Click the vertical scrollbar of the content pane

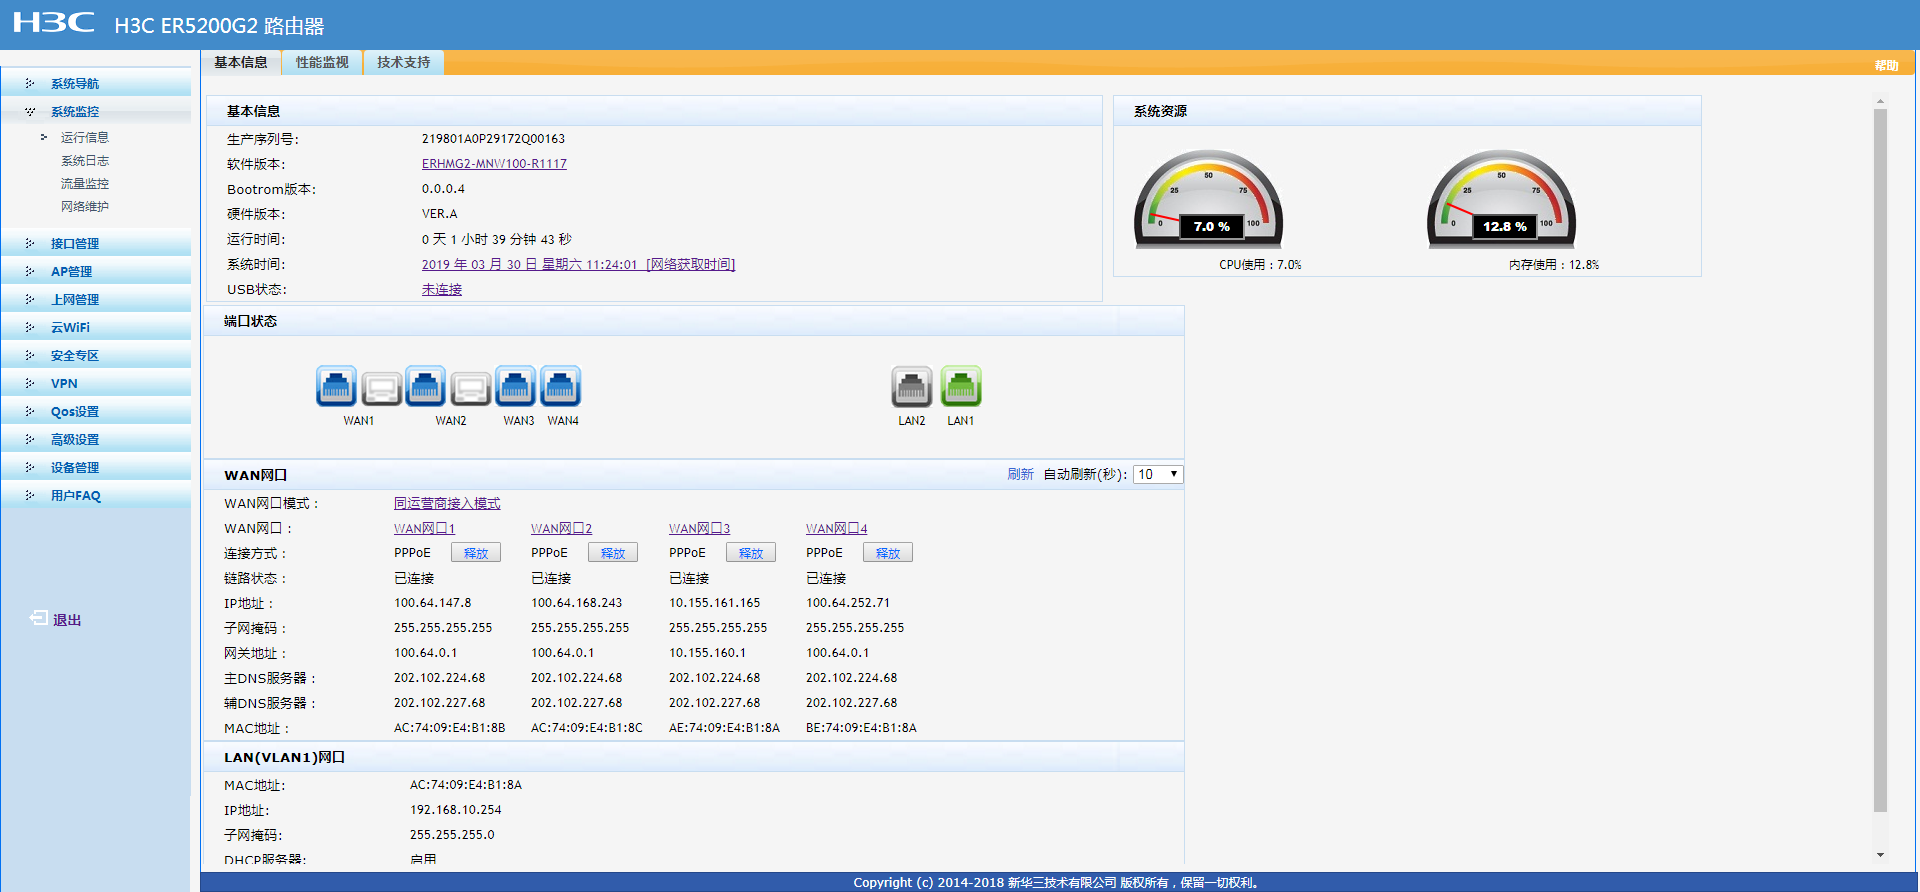pyautogui.click(x=1880, y=460)
